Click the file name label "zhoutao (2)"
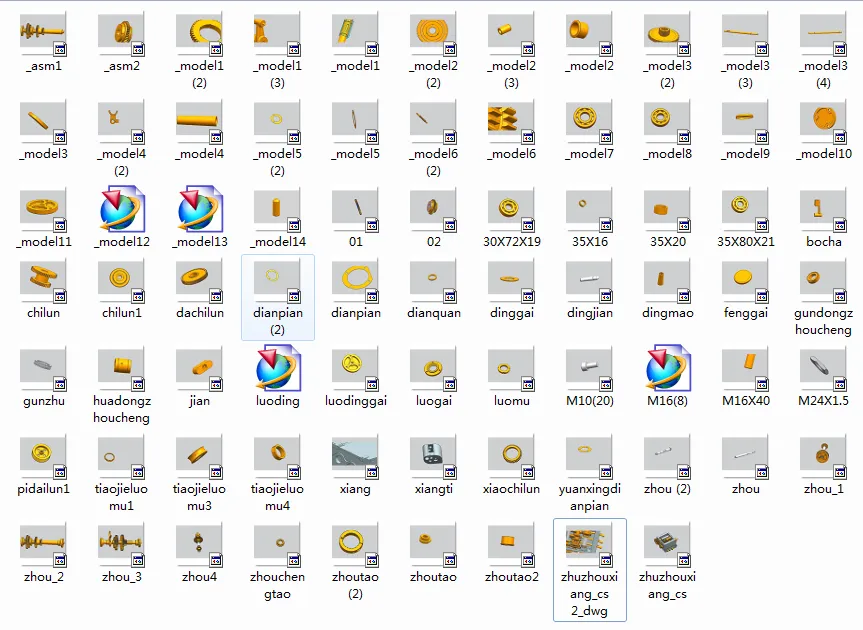 (356, 585)
